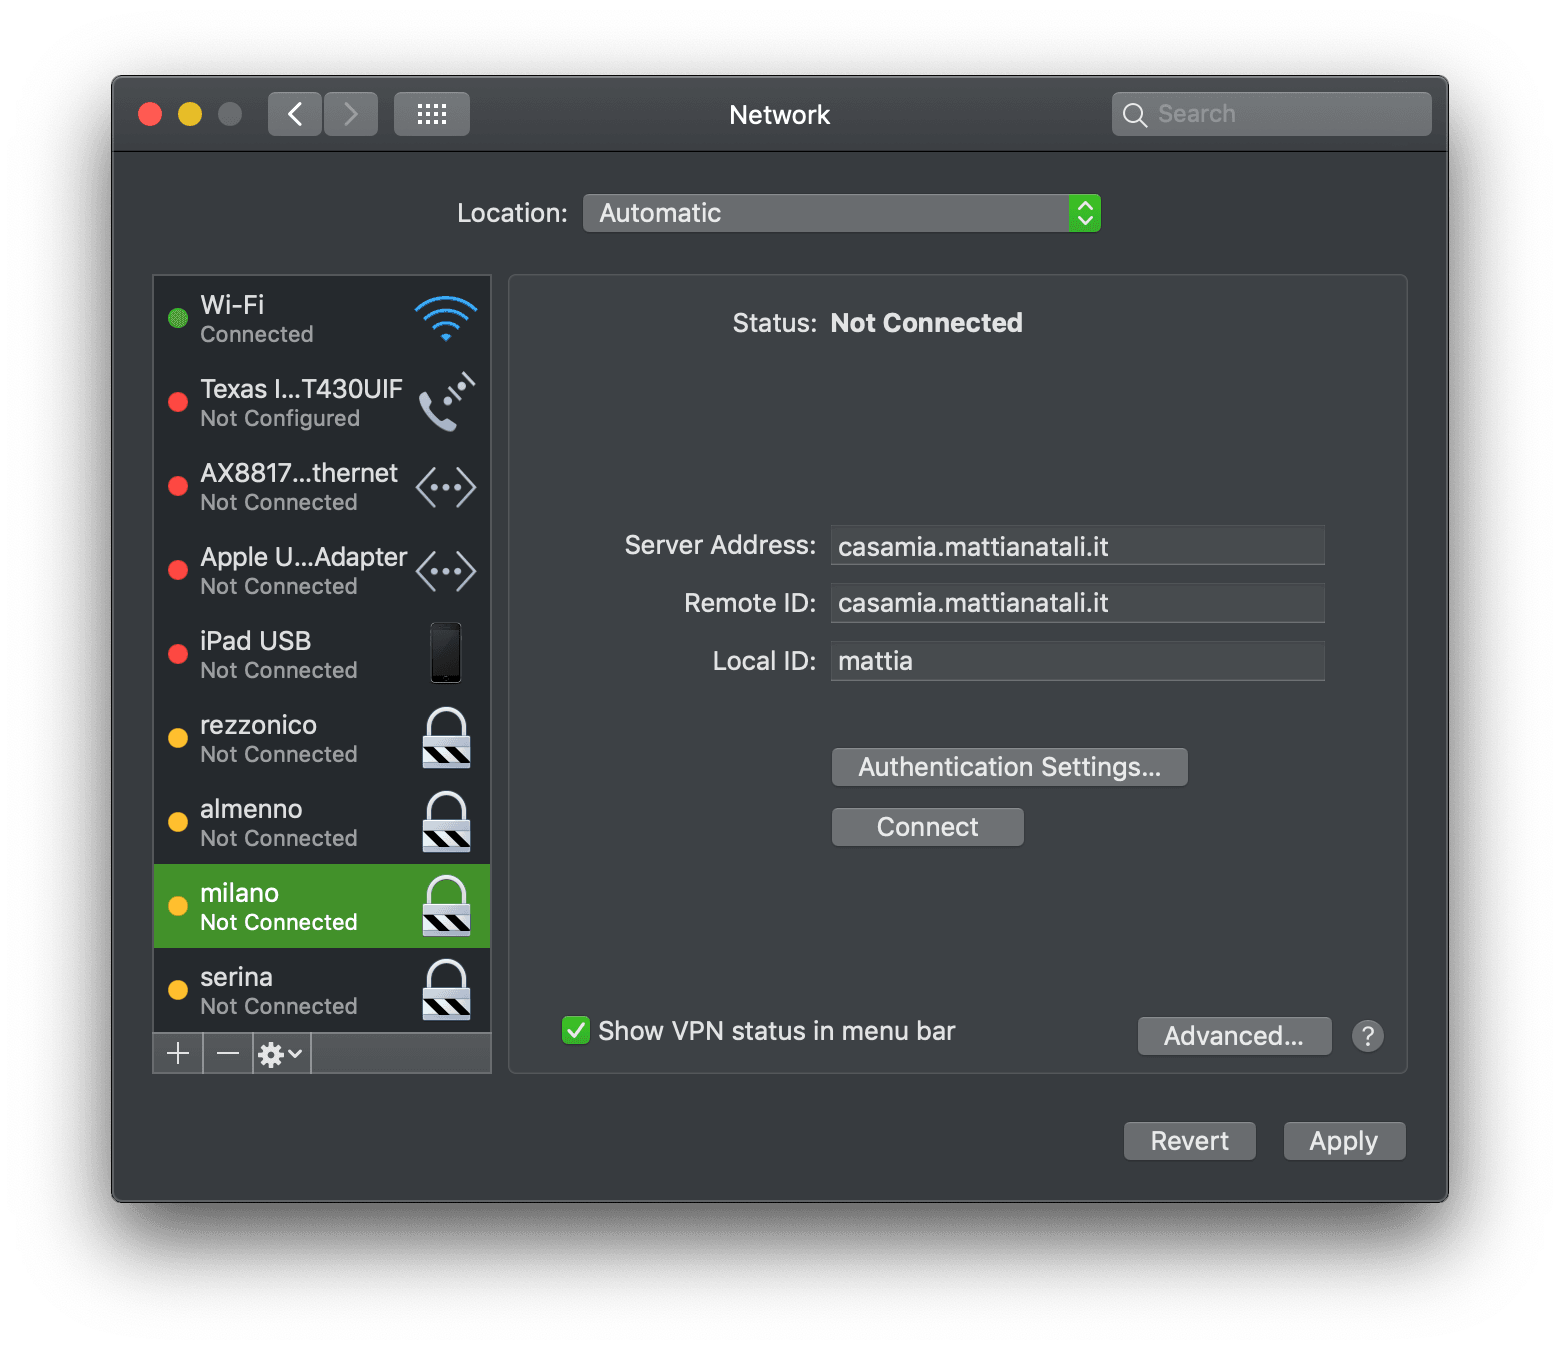
Task: Select the serina VPN service
Action: pyautogui.click(x=322, y=990)
